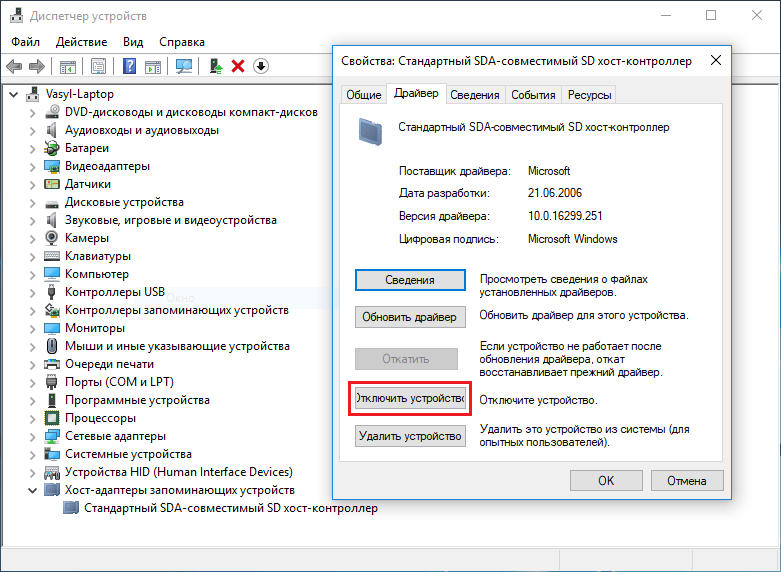The image size is (781, 572).
Task: Expand Системные устройства category
Action: (32, 454)
